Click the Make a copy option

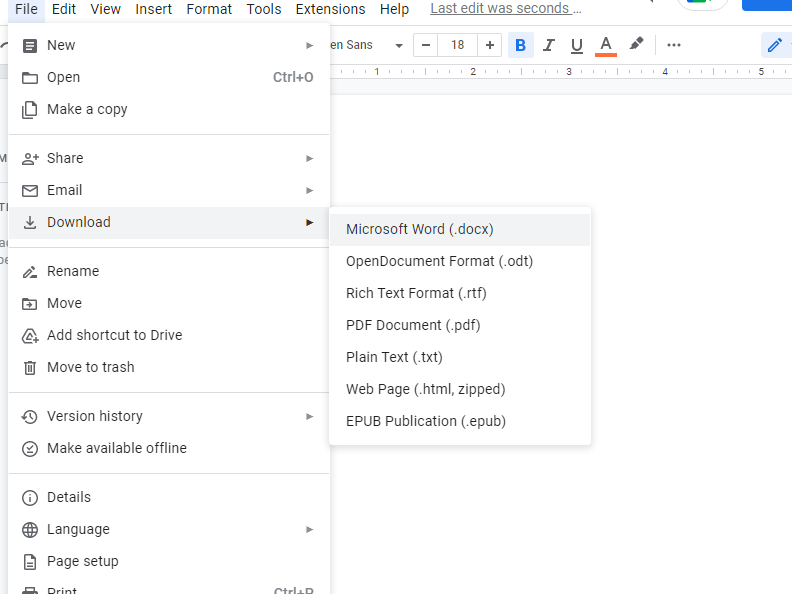pos(87,109)
